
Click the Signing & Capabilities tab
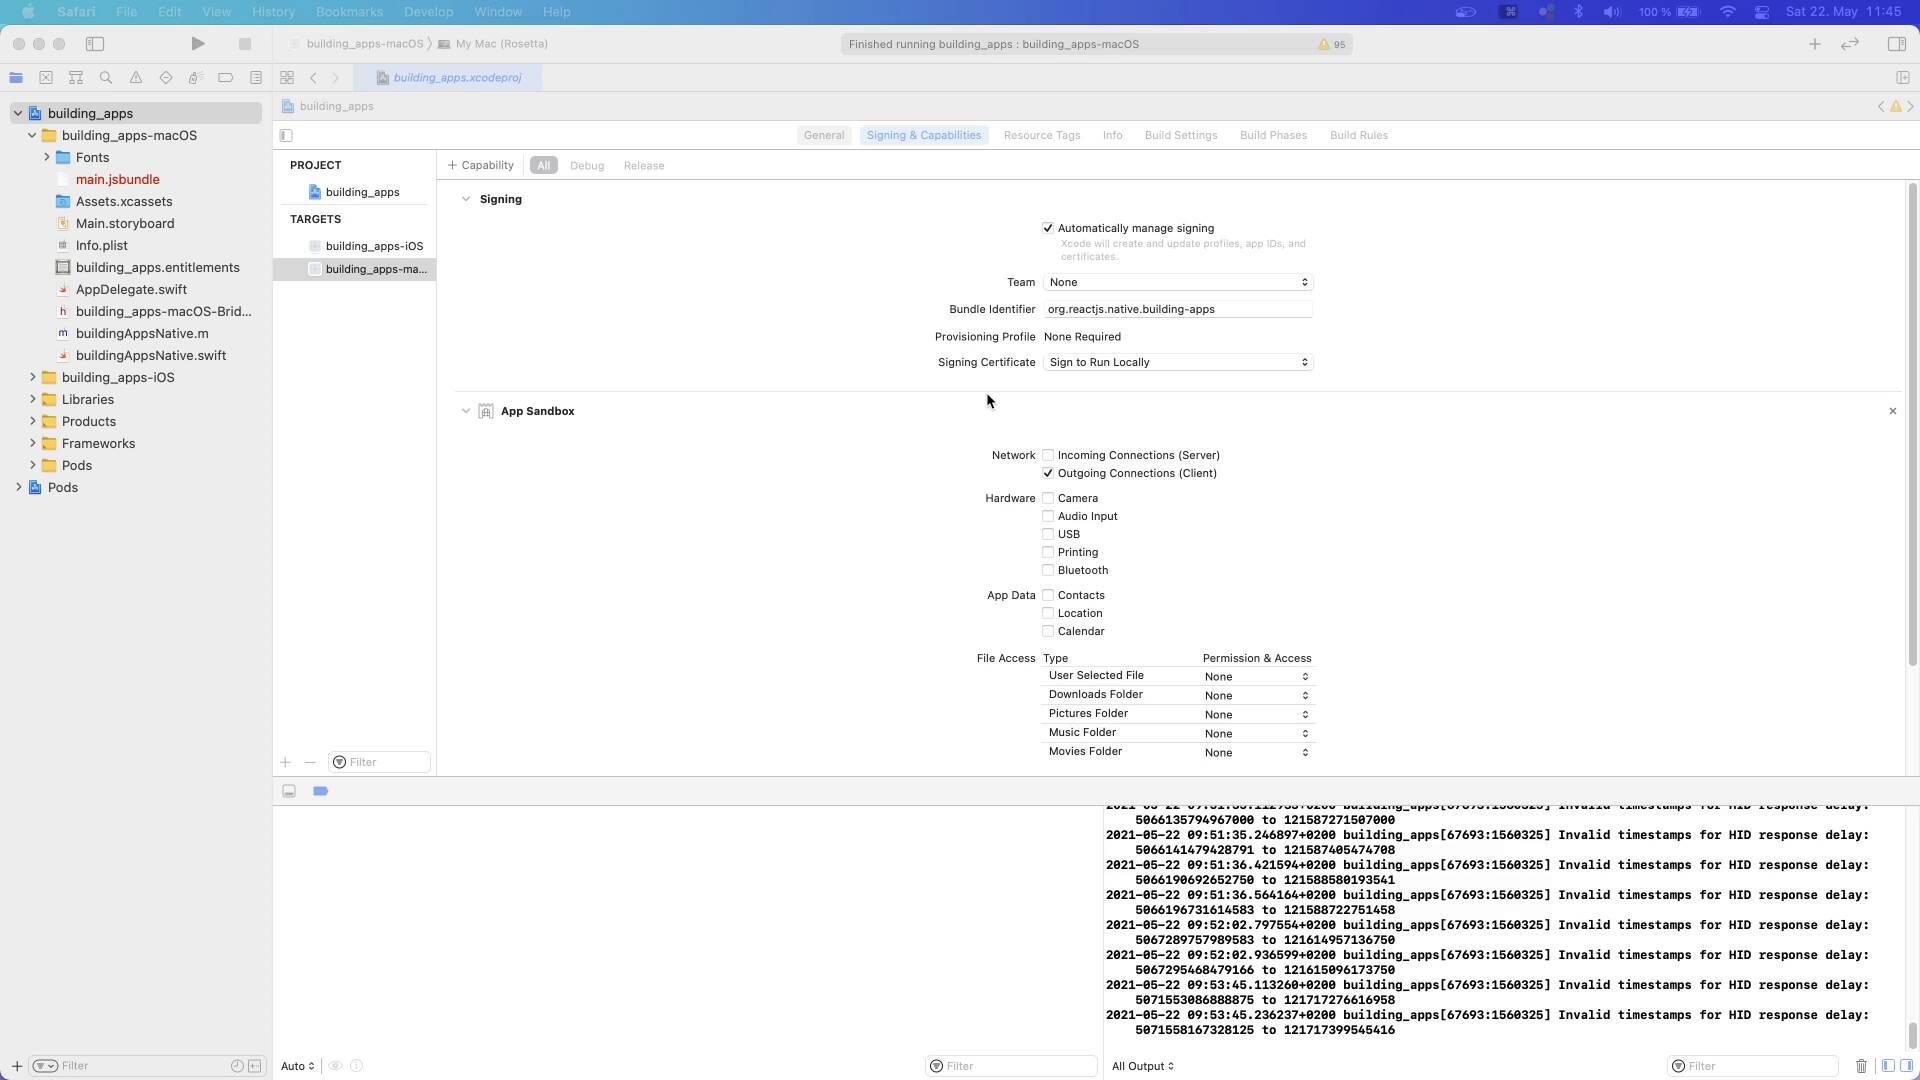tap(924, 135)
